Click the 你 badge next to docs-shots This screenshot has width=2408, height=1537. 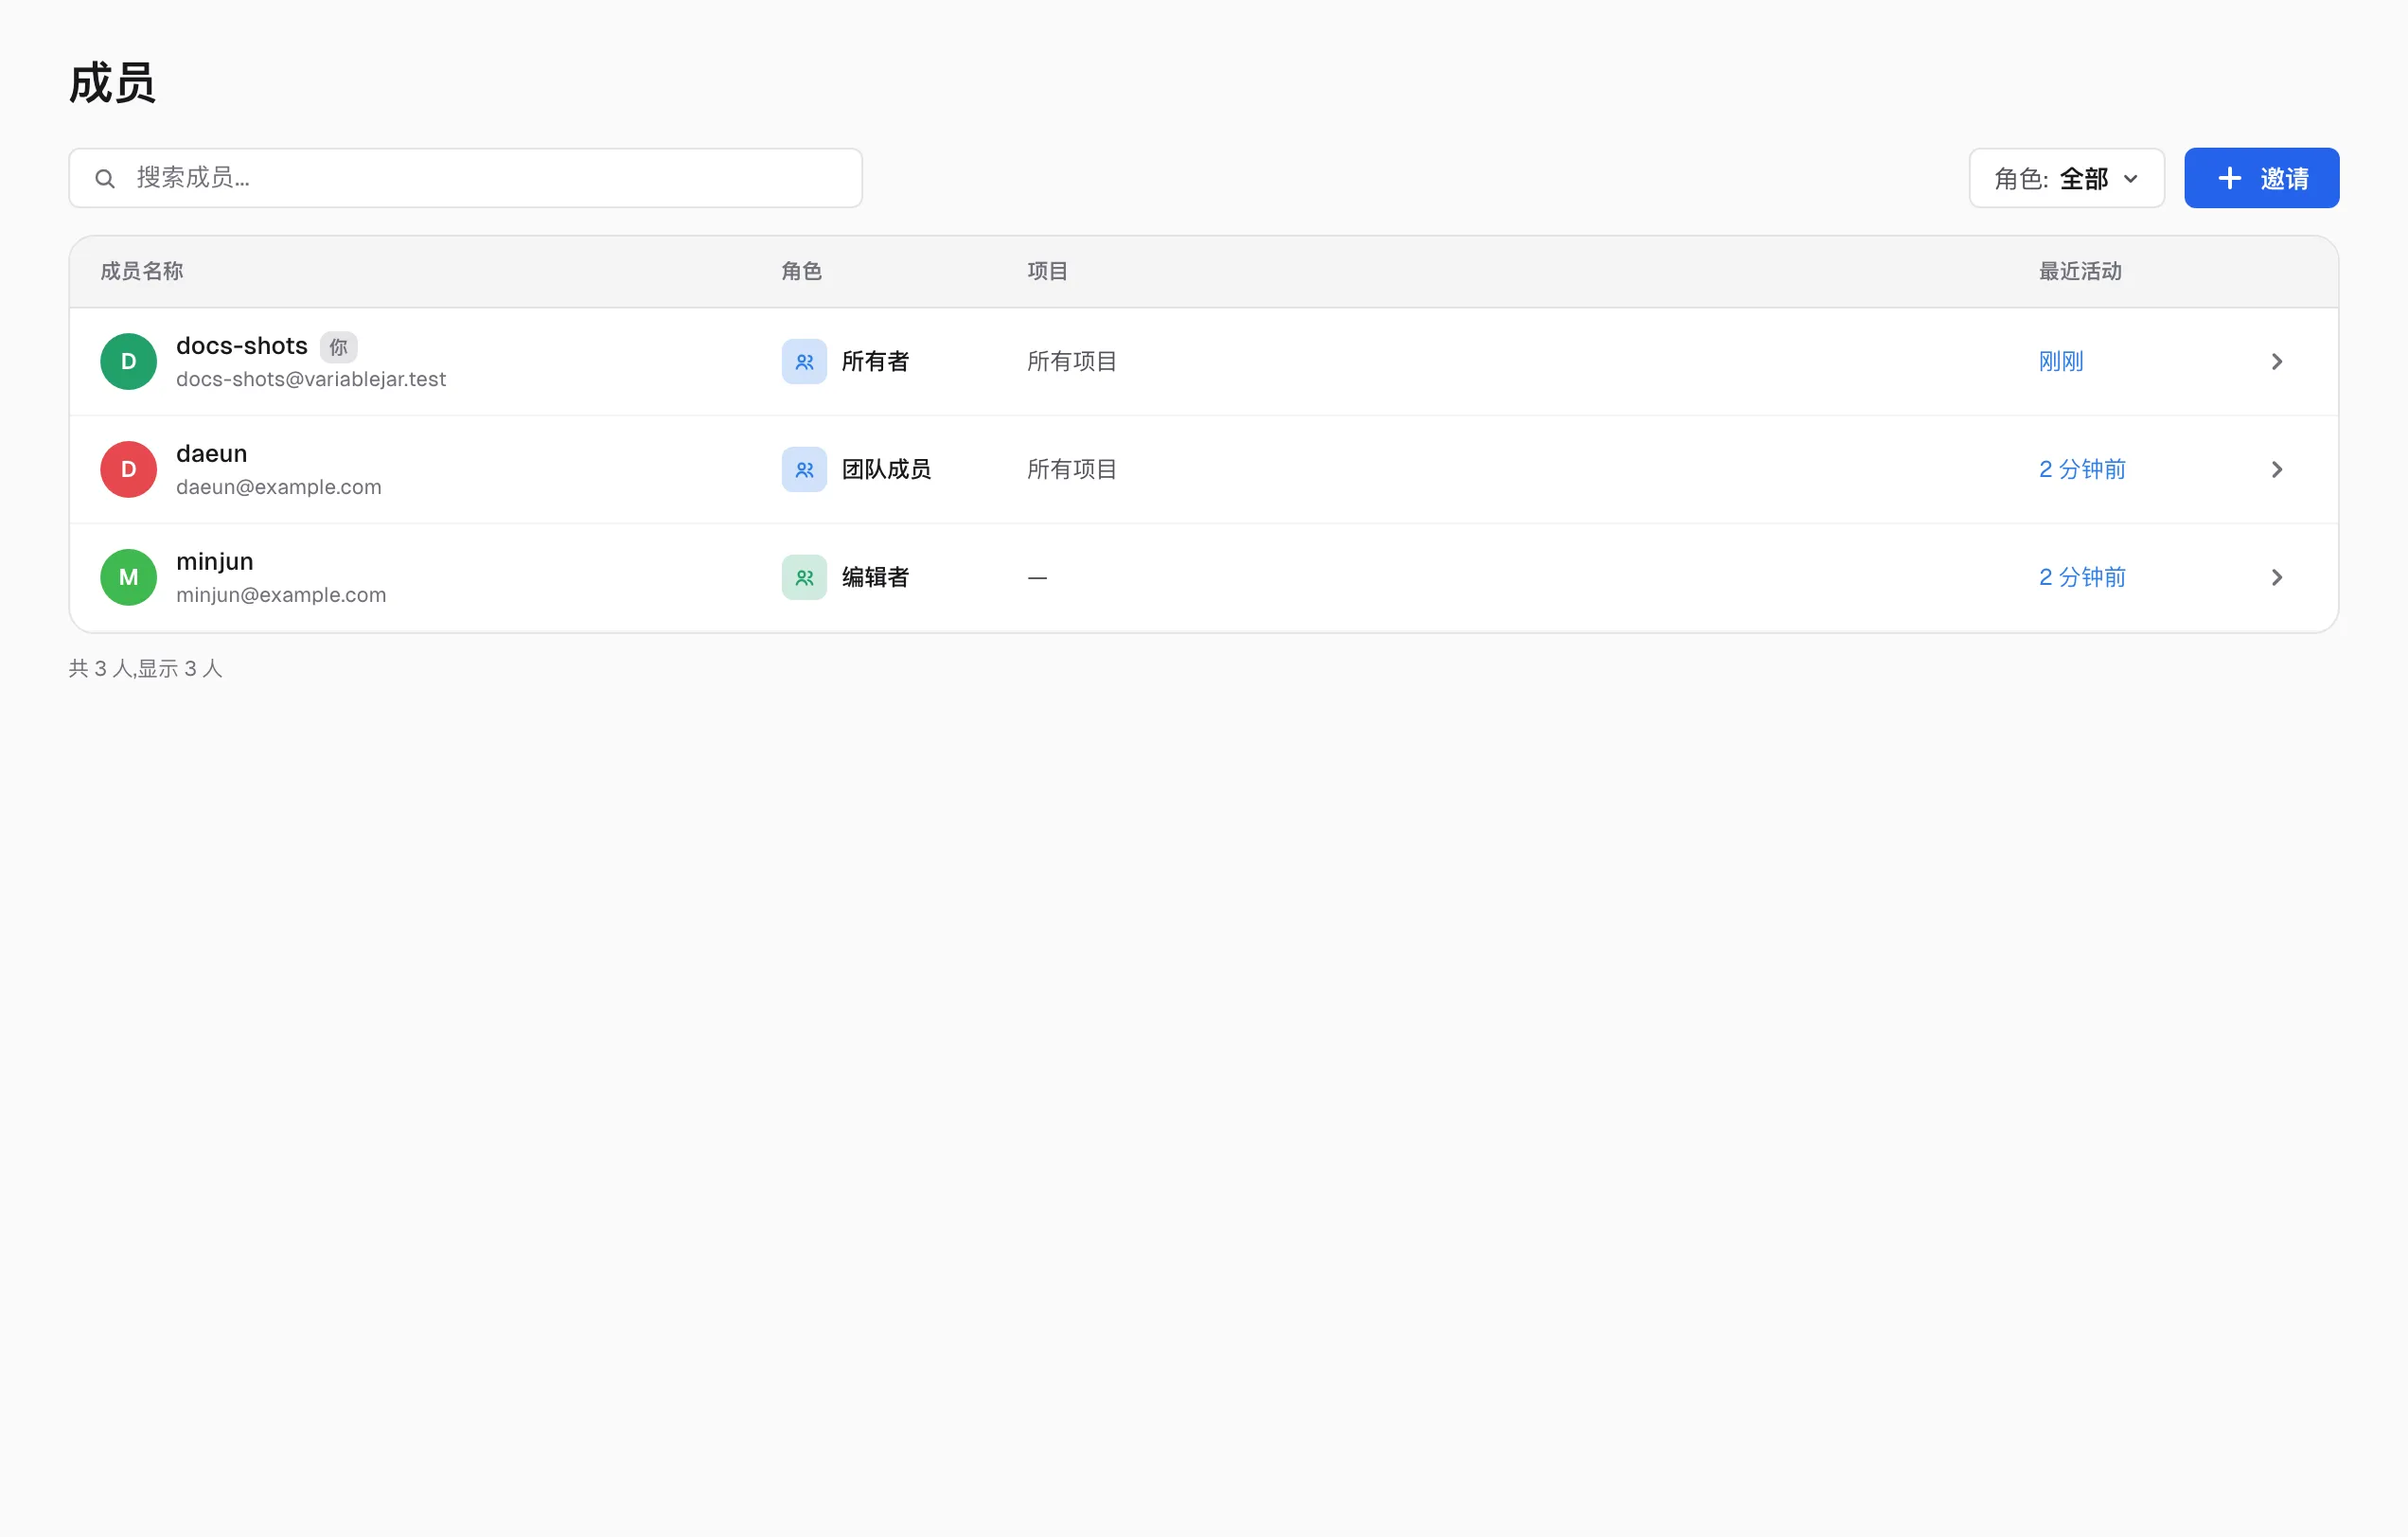pyautogui.click(x=339, y=347)
